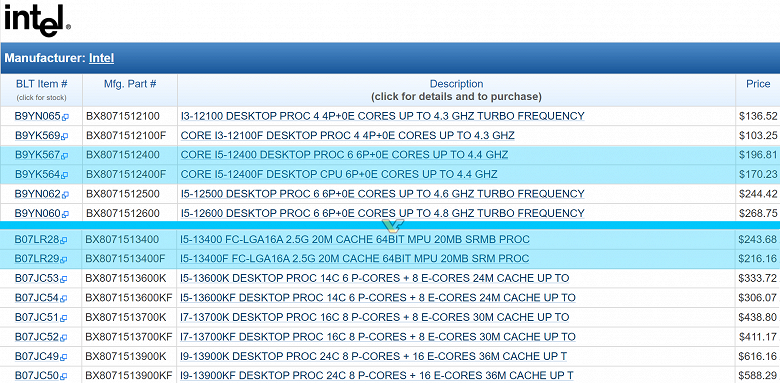Open the stock icon next to B07JC53
The width and height of the screenshot is (780, 383).
64,280
